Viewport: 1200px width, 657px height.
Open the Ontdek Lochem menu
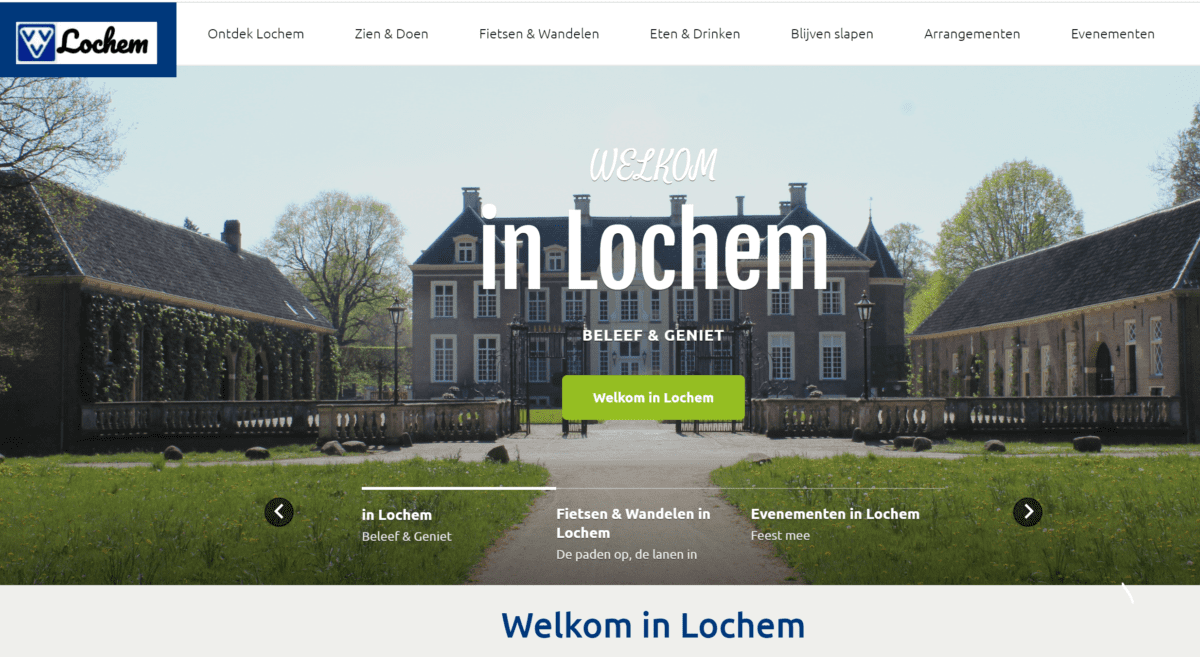(x=256, y=34)
